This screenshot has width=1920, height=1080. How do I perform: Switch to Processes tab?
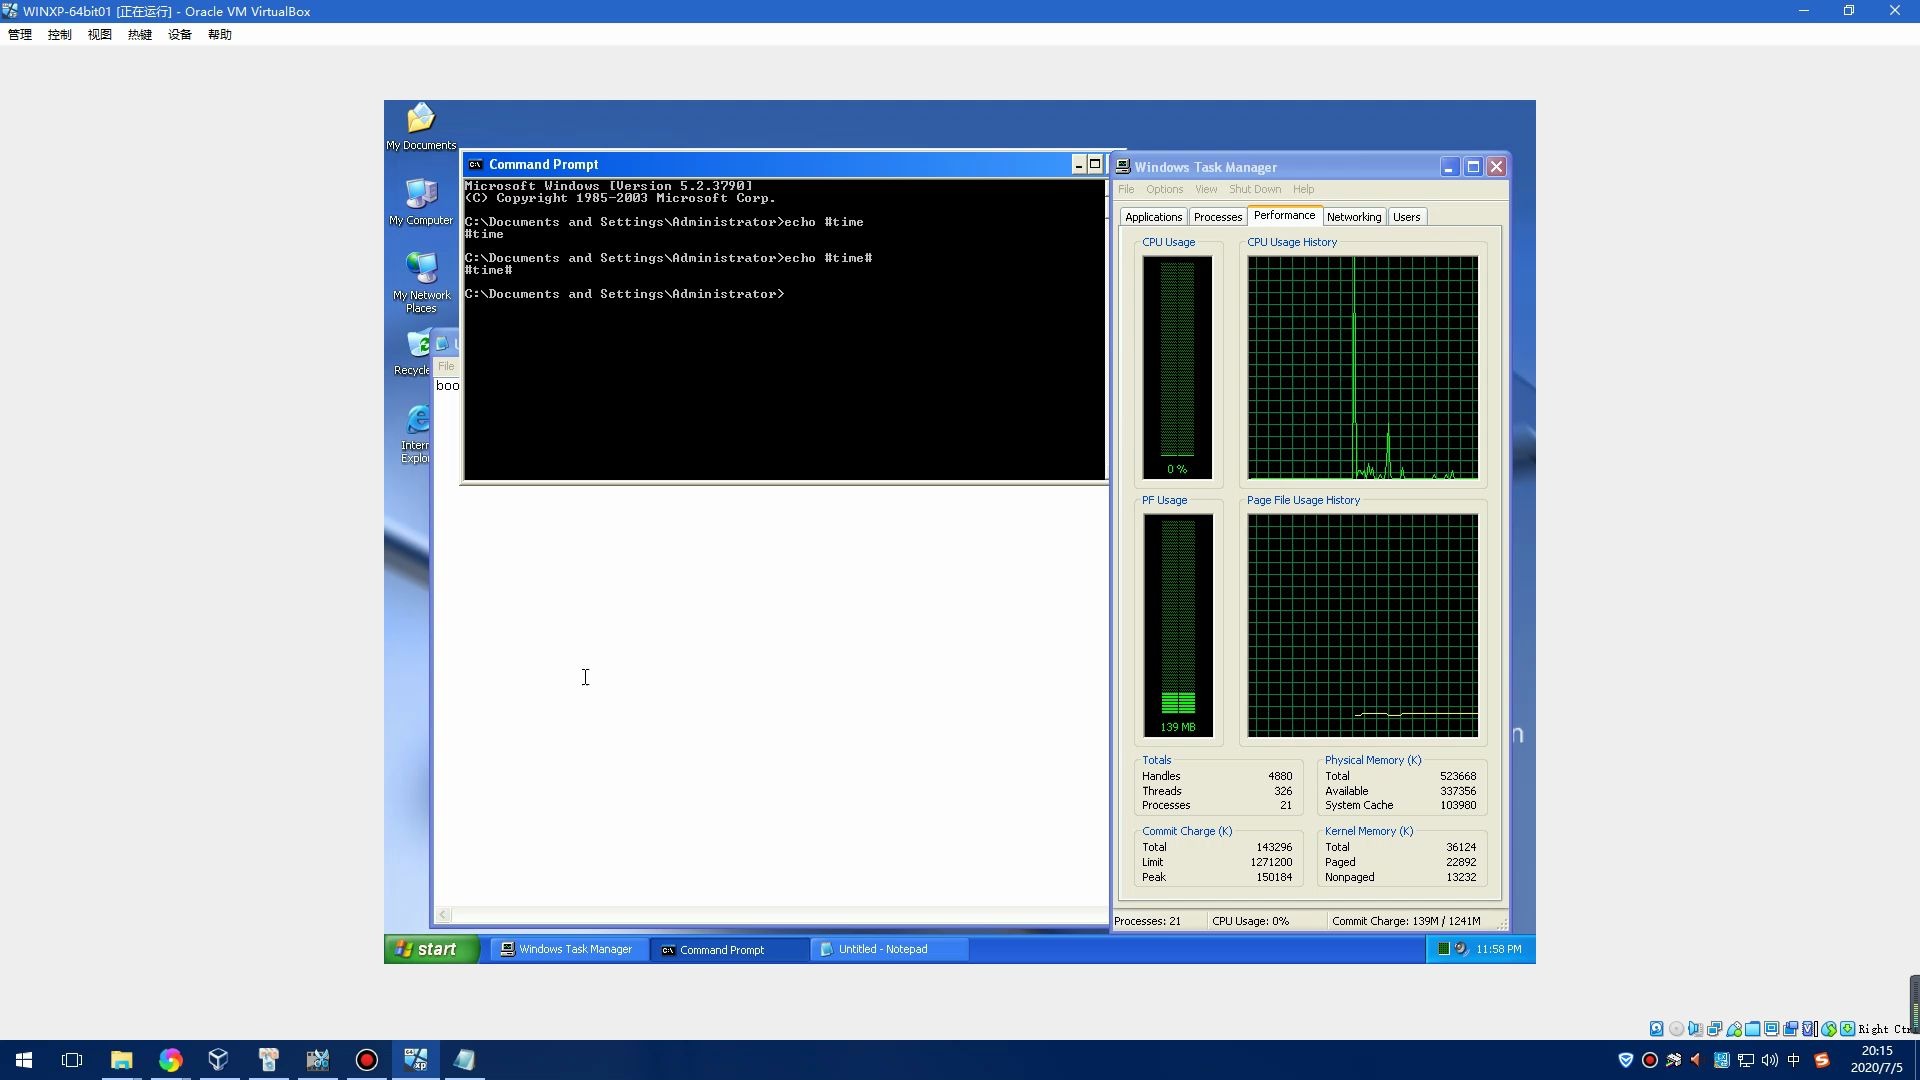(x=1217, y=217)
